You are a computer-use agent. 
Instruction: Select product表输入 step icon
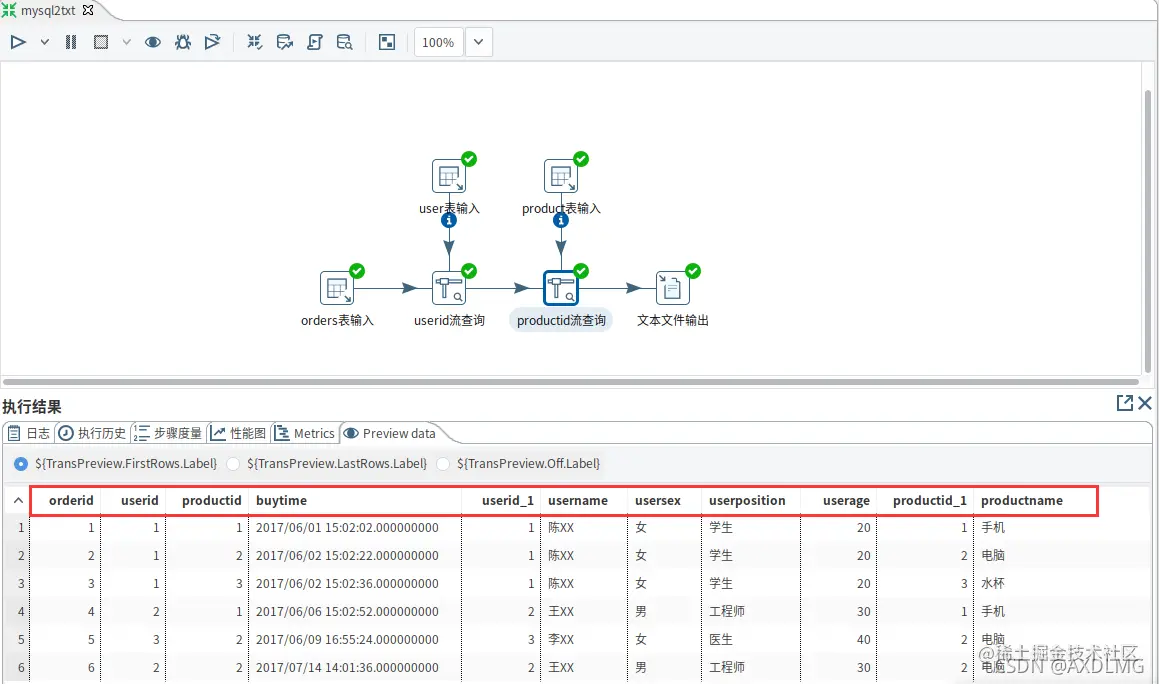[x=561, y=177]
